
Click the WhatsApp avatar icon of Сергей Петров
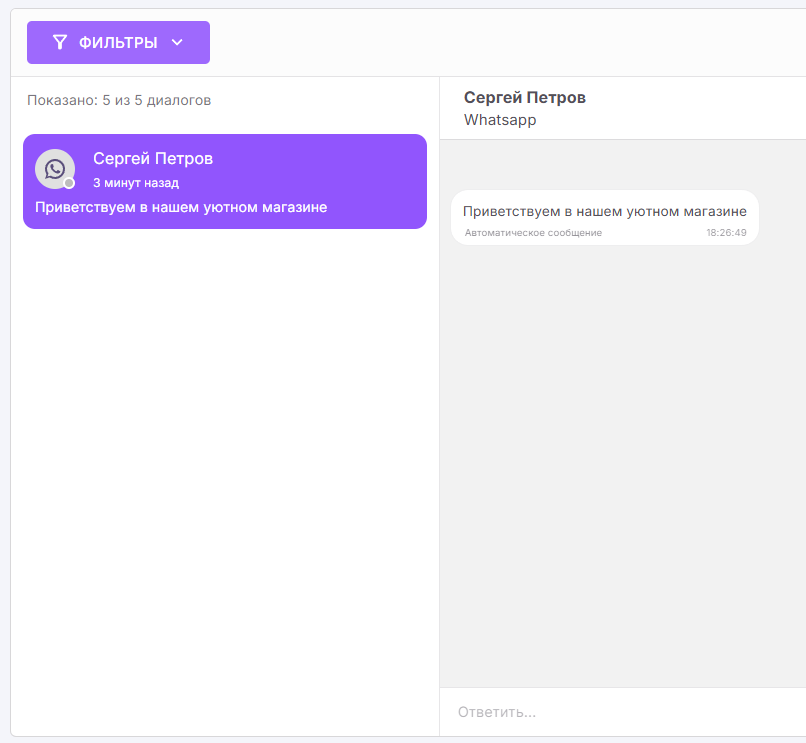tap(54, 168)
